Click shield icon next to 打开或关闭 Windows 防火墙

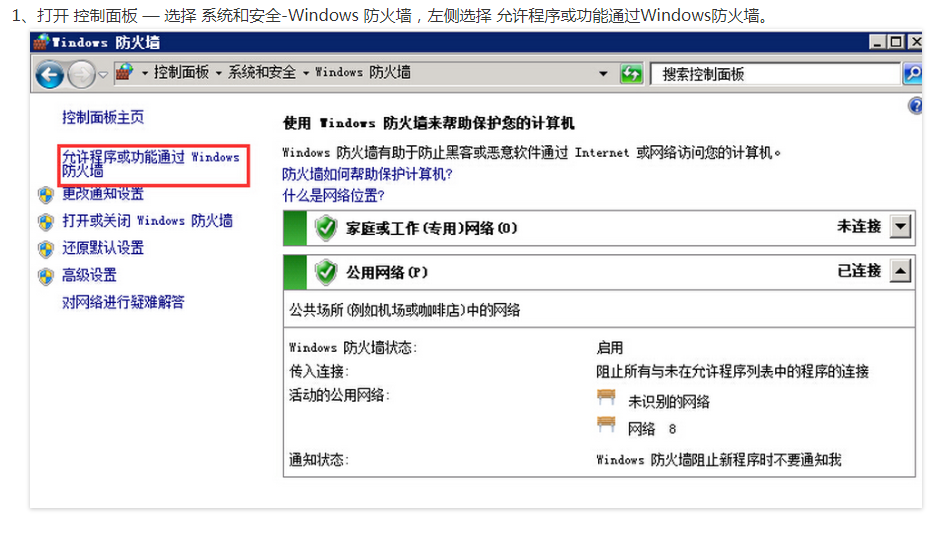(x=46, y=222)
